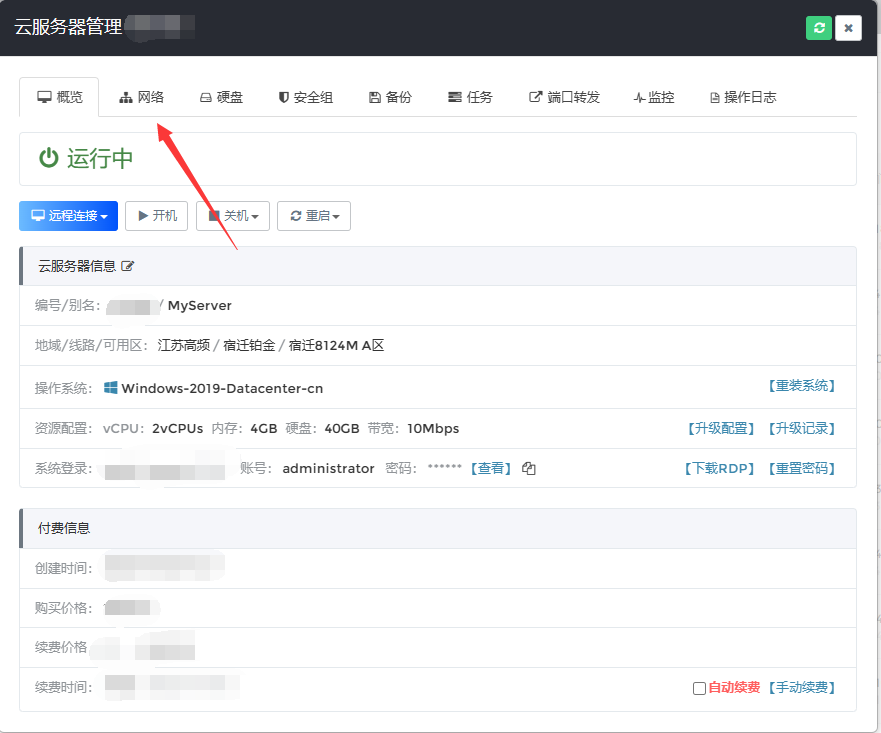Open the 安全组 tab
Viewport: 881px width, 733px height.
click(306, 97)
